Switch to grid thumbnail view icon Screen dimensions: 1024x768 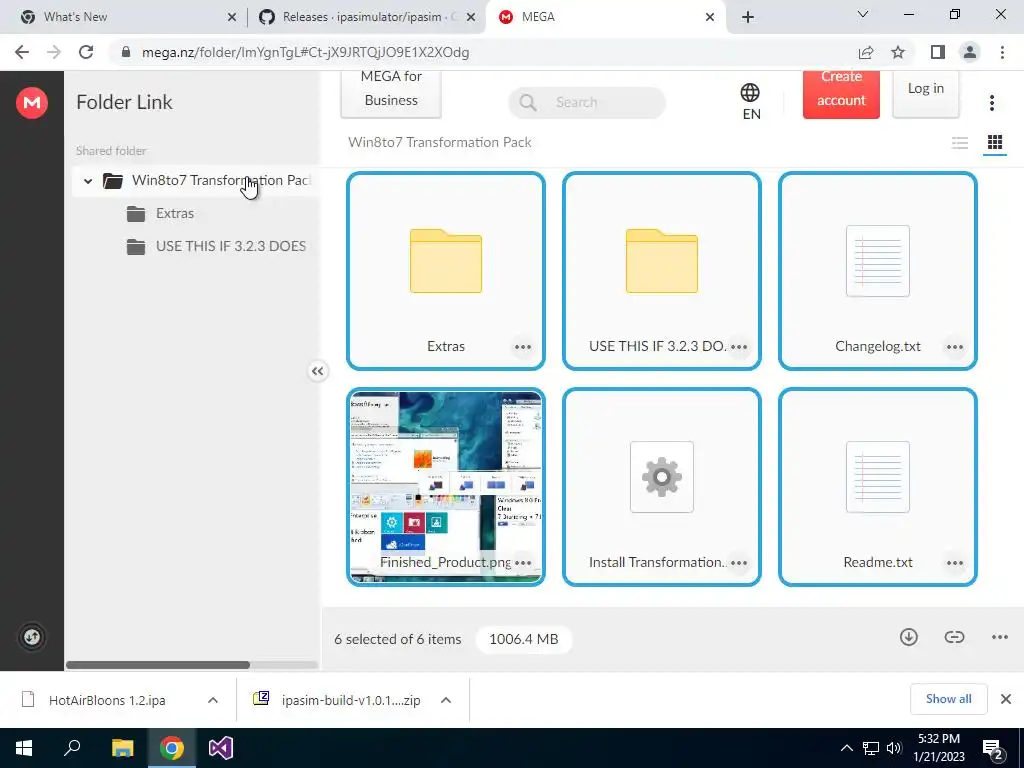tap(995, 142)
